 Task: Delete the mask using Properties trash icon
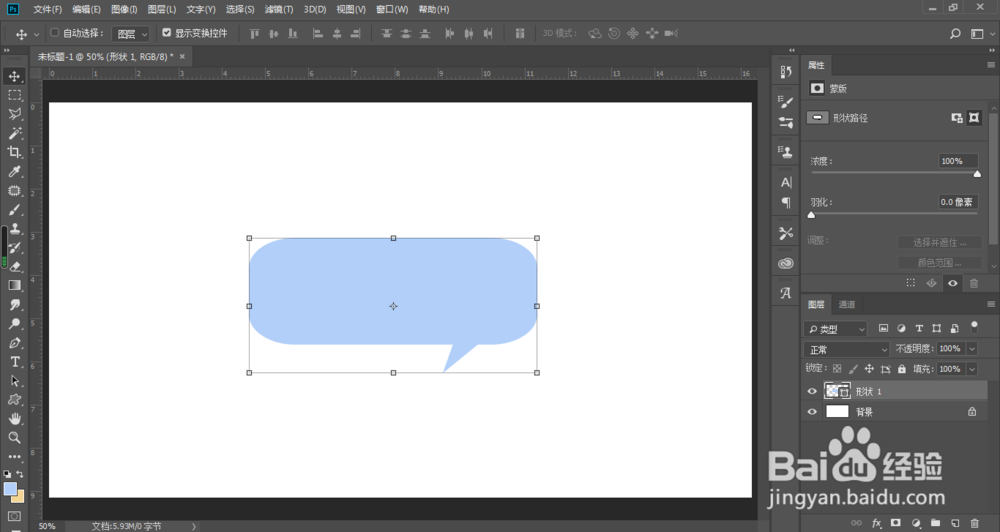(974, 283)
